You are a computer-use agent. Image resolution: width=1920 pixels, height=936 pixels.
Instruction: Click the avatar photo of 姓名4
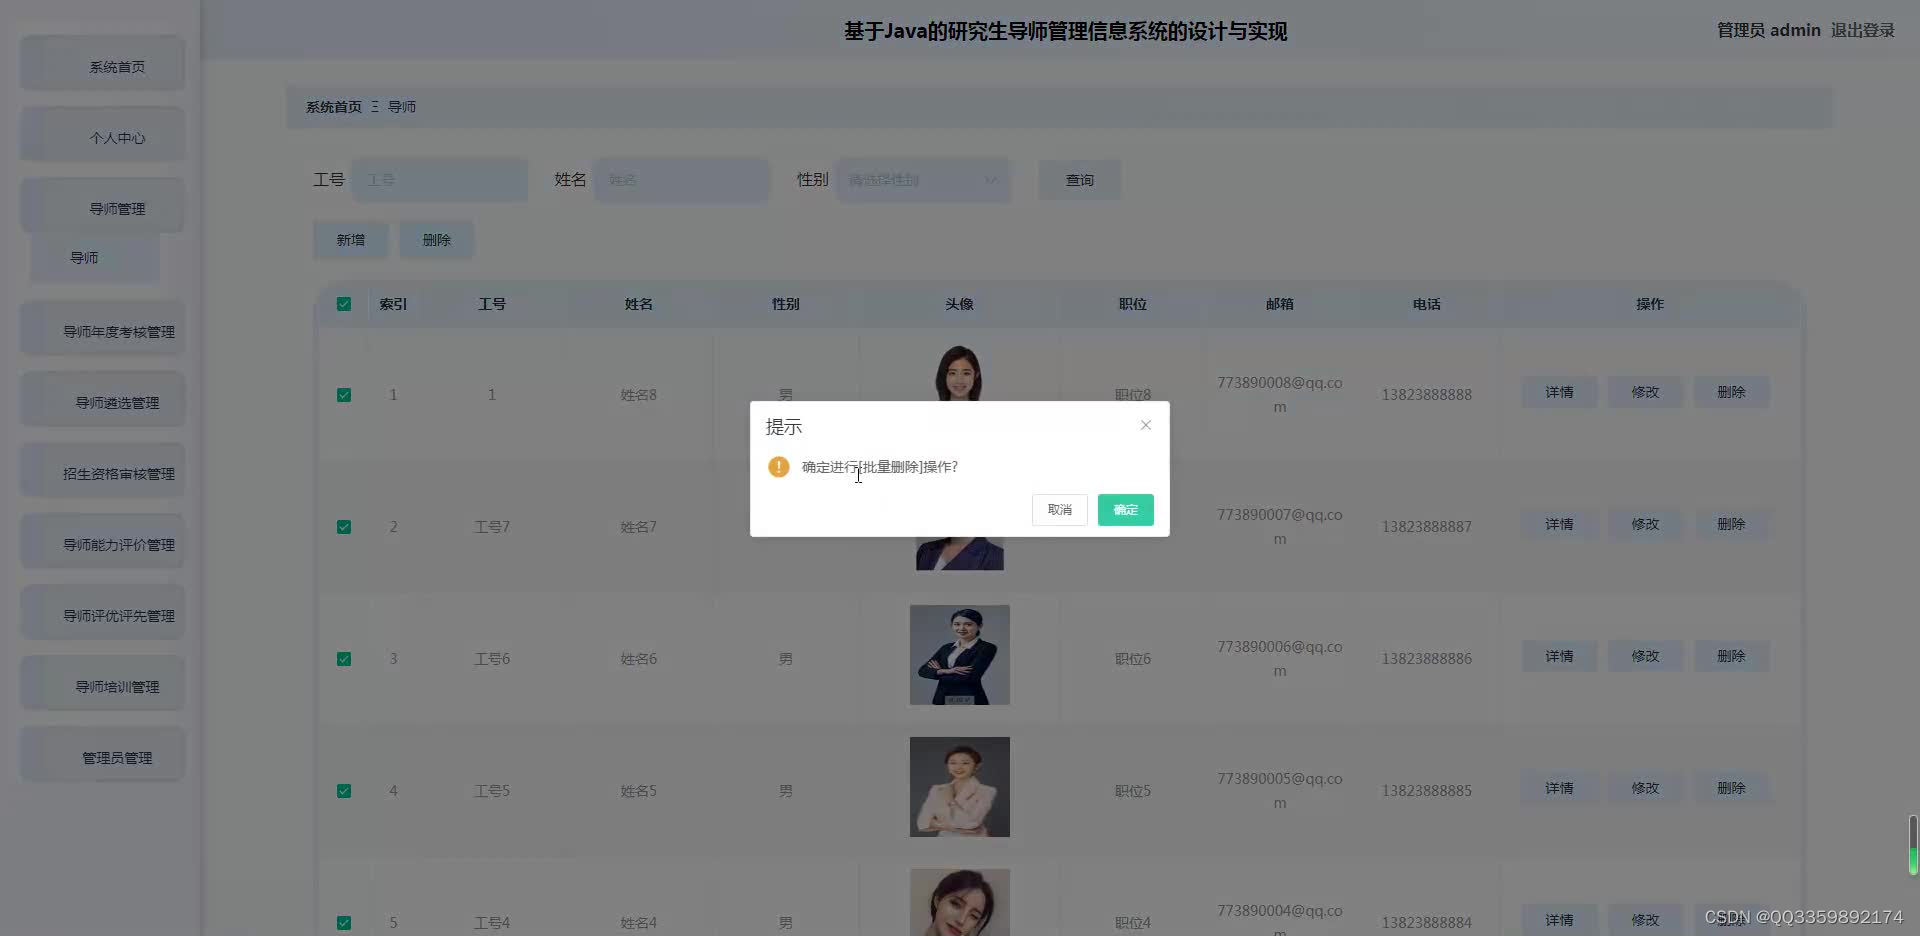pyautogui.click(x=959, y=902)
